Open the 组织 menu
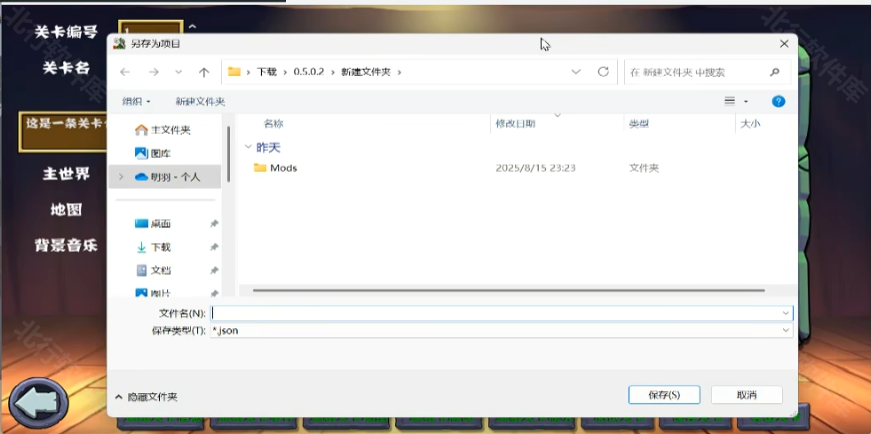 click(136, 101)
